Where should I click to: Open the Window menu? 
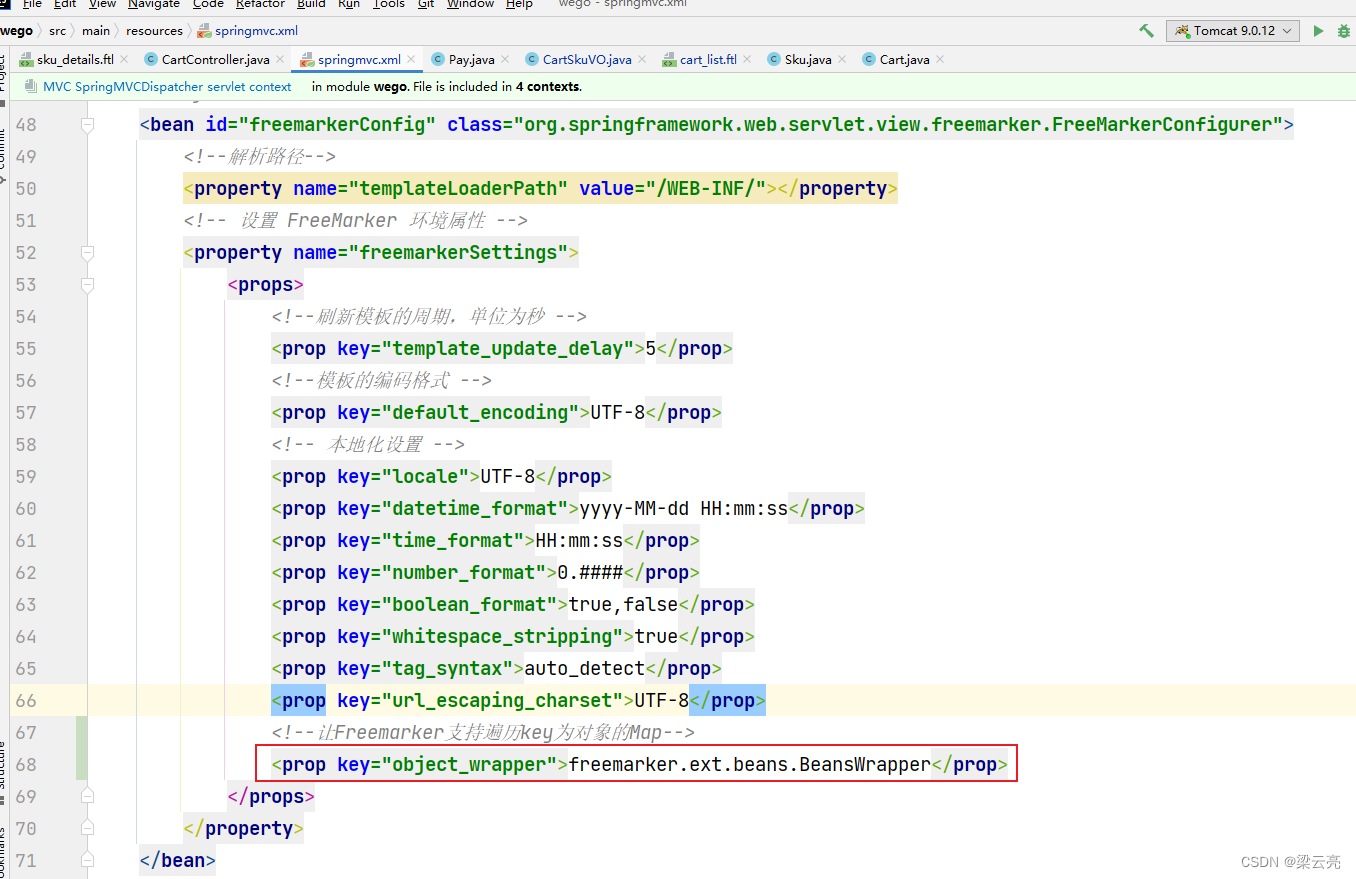[470, 4]
